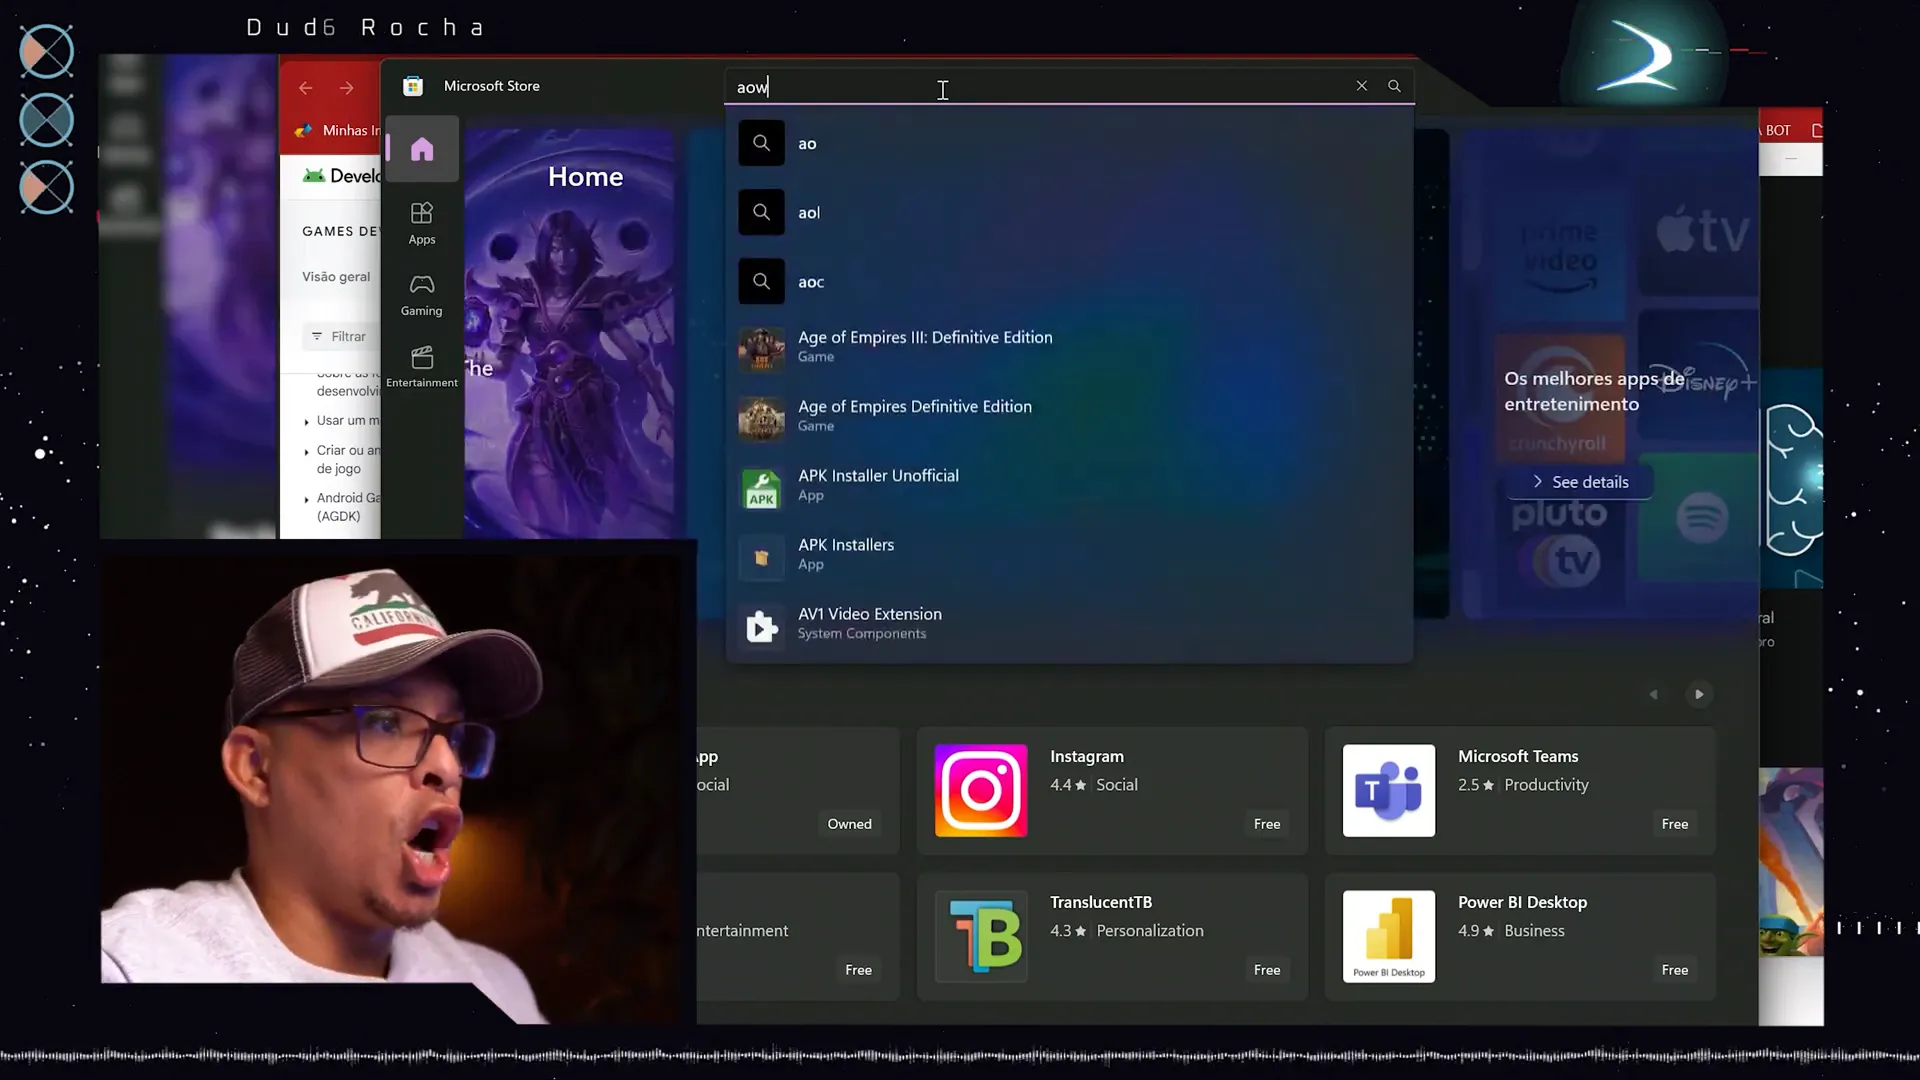Click the Microsoft Store logo icon
Viewport: 1920px width, 1080px height.
click(413, 86)
